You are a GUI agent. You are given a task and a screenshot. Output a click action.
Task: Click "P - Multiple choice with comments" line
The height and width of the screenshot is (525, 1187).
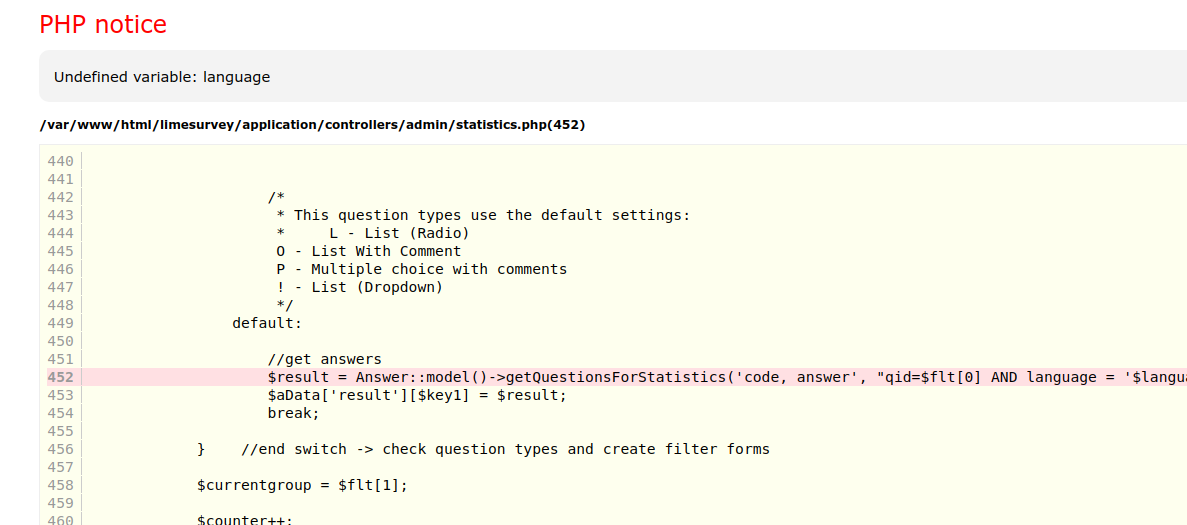421,269
